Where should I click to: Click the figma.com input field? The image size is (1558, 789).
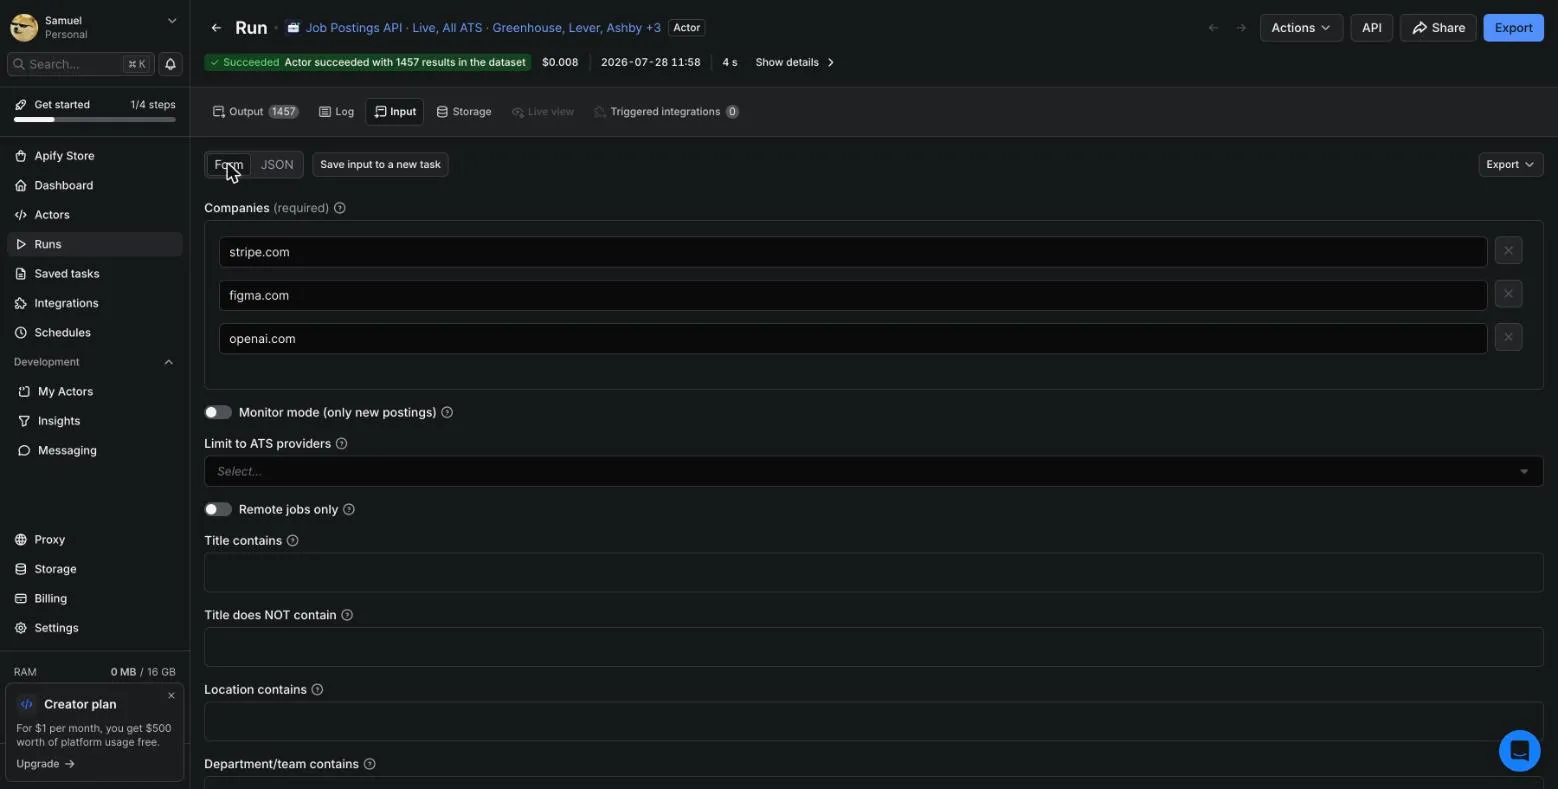pos(853,295)
